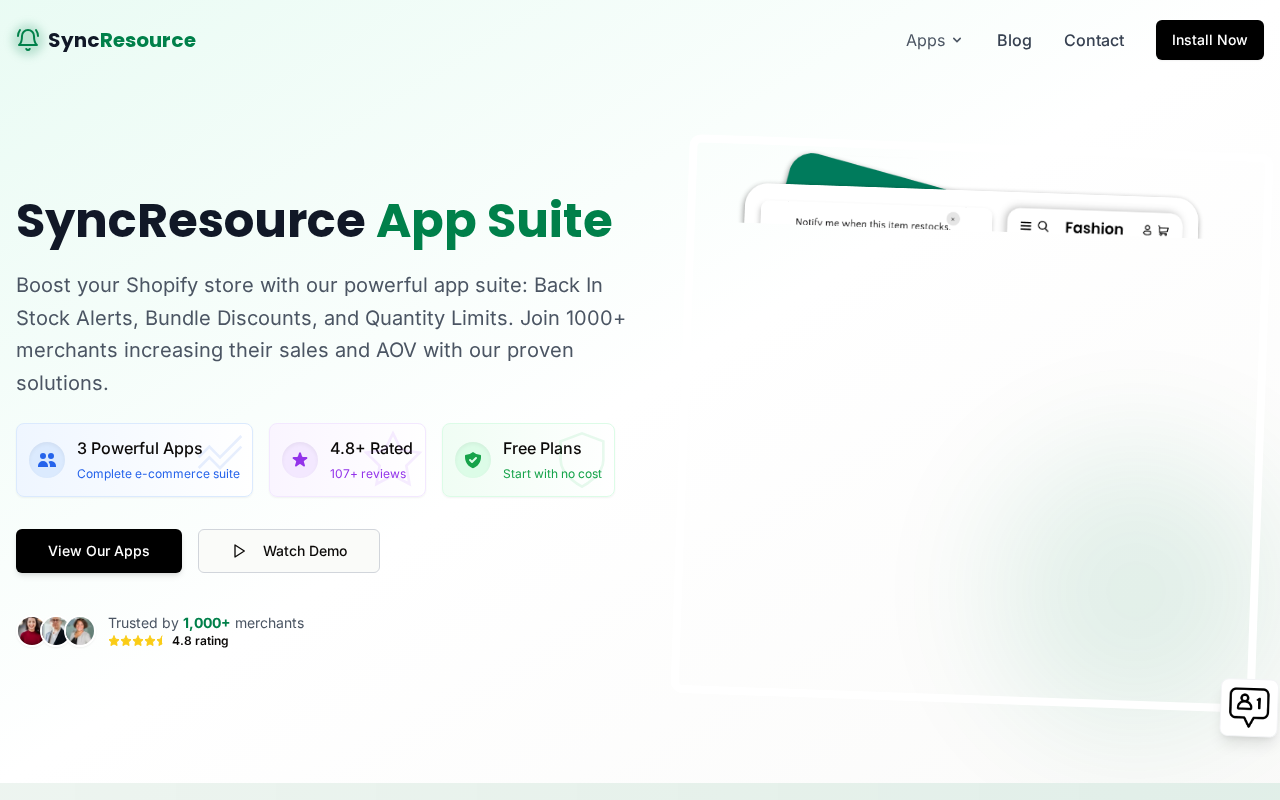Click the SyncResource bell logo icon
The height and width of the screenshot is (800, 1280).
pyautogui.click(x=28, y=40)
